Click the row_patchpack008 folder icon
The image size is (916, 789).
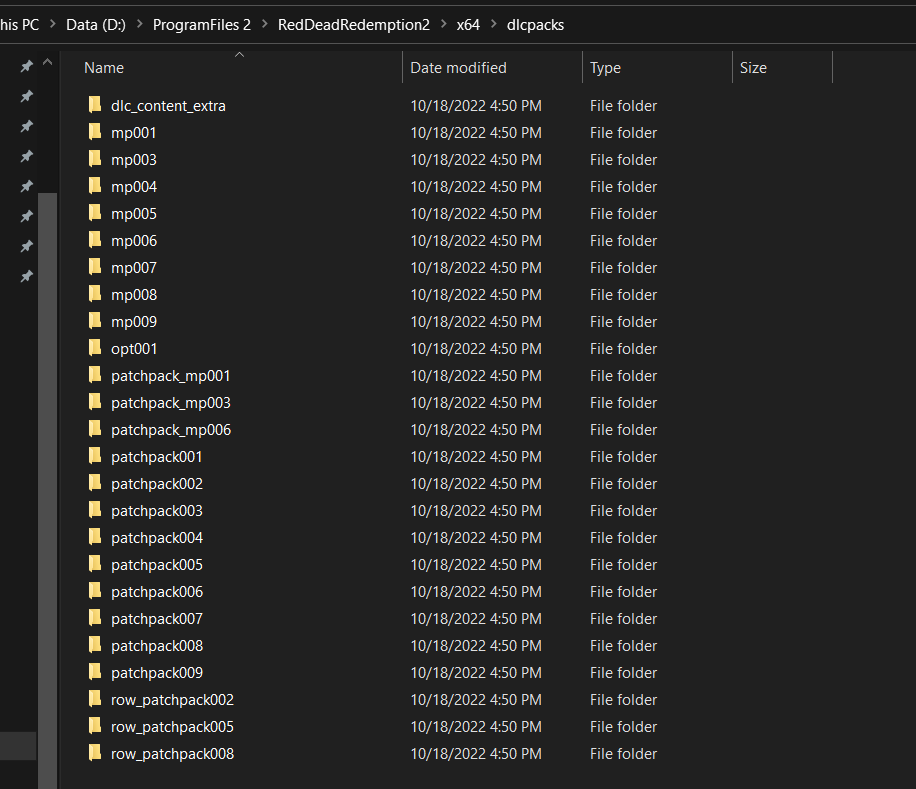95,752
